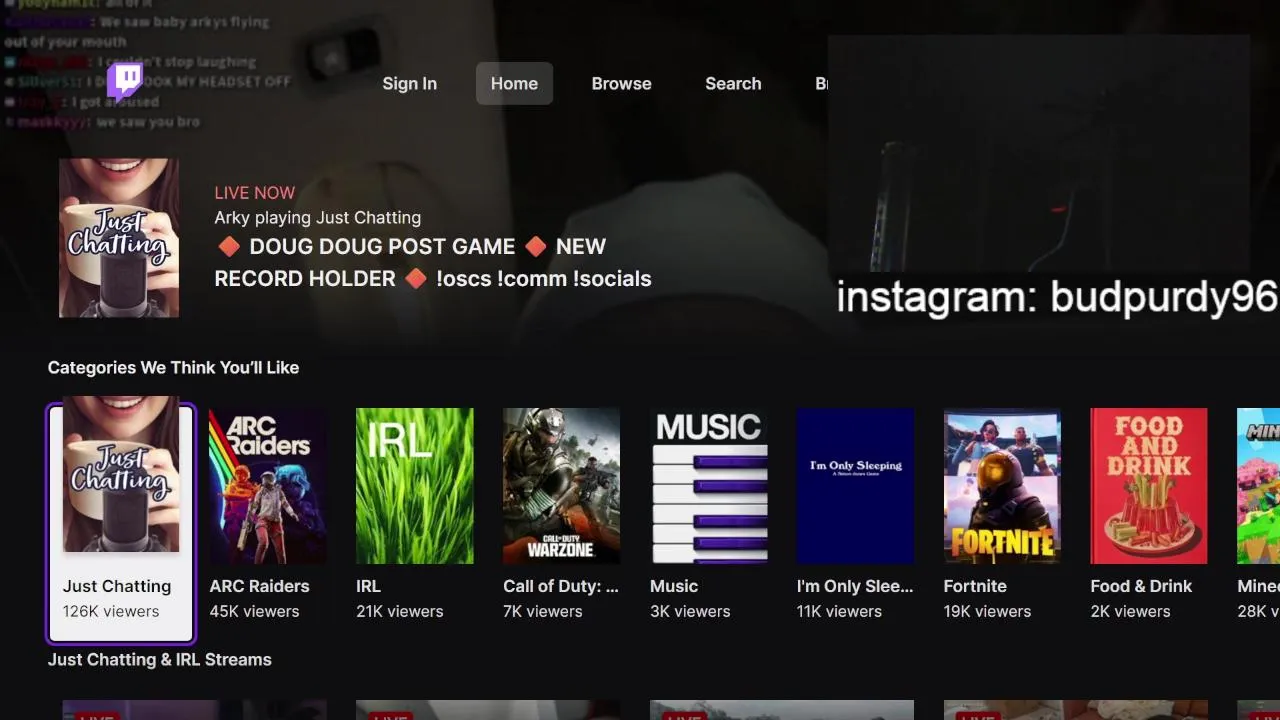This screenshot has width=1280, height=720.
Task: Click the 19K viewers count
Action: [x=987, y=611]
